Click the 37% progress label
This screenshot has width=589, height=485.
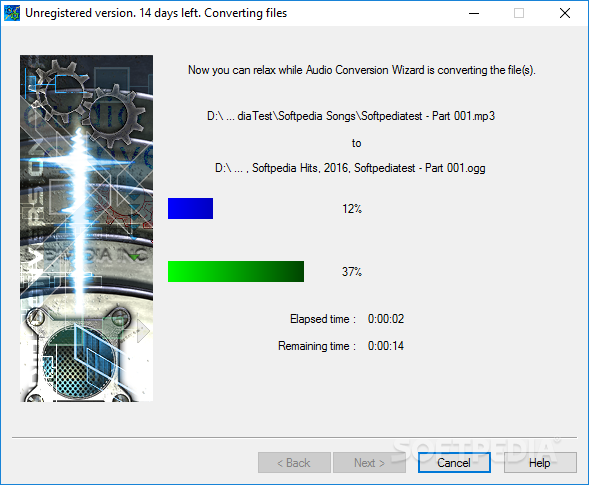352,272
